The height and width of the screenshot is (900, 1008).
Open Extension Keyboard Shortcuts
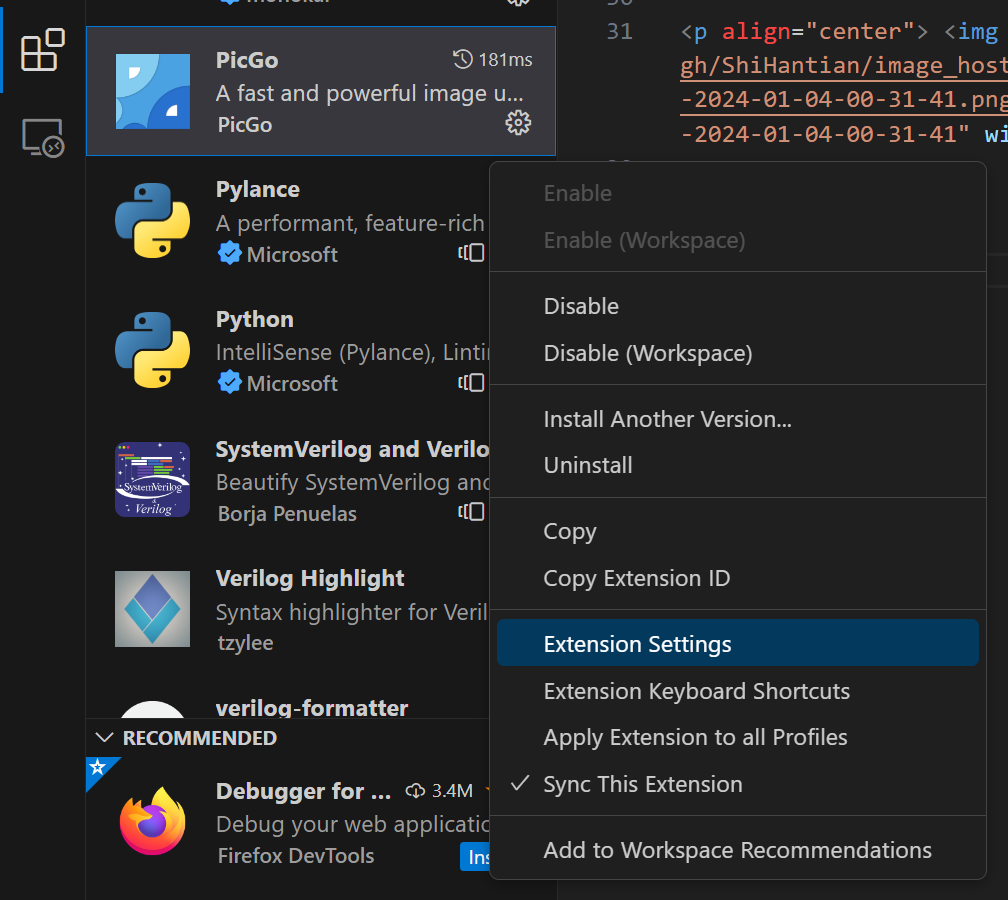(696, 692)
